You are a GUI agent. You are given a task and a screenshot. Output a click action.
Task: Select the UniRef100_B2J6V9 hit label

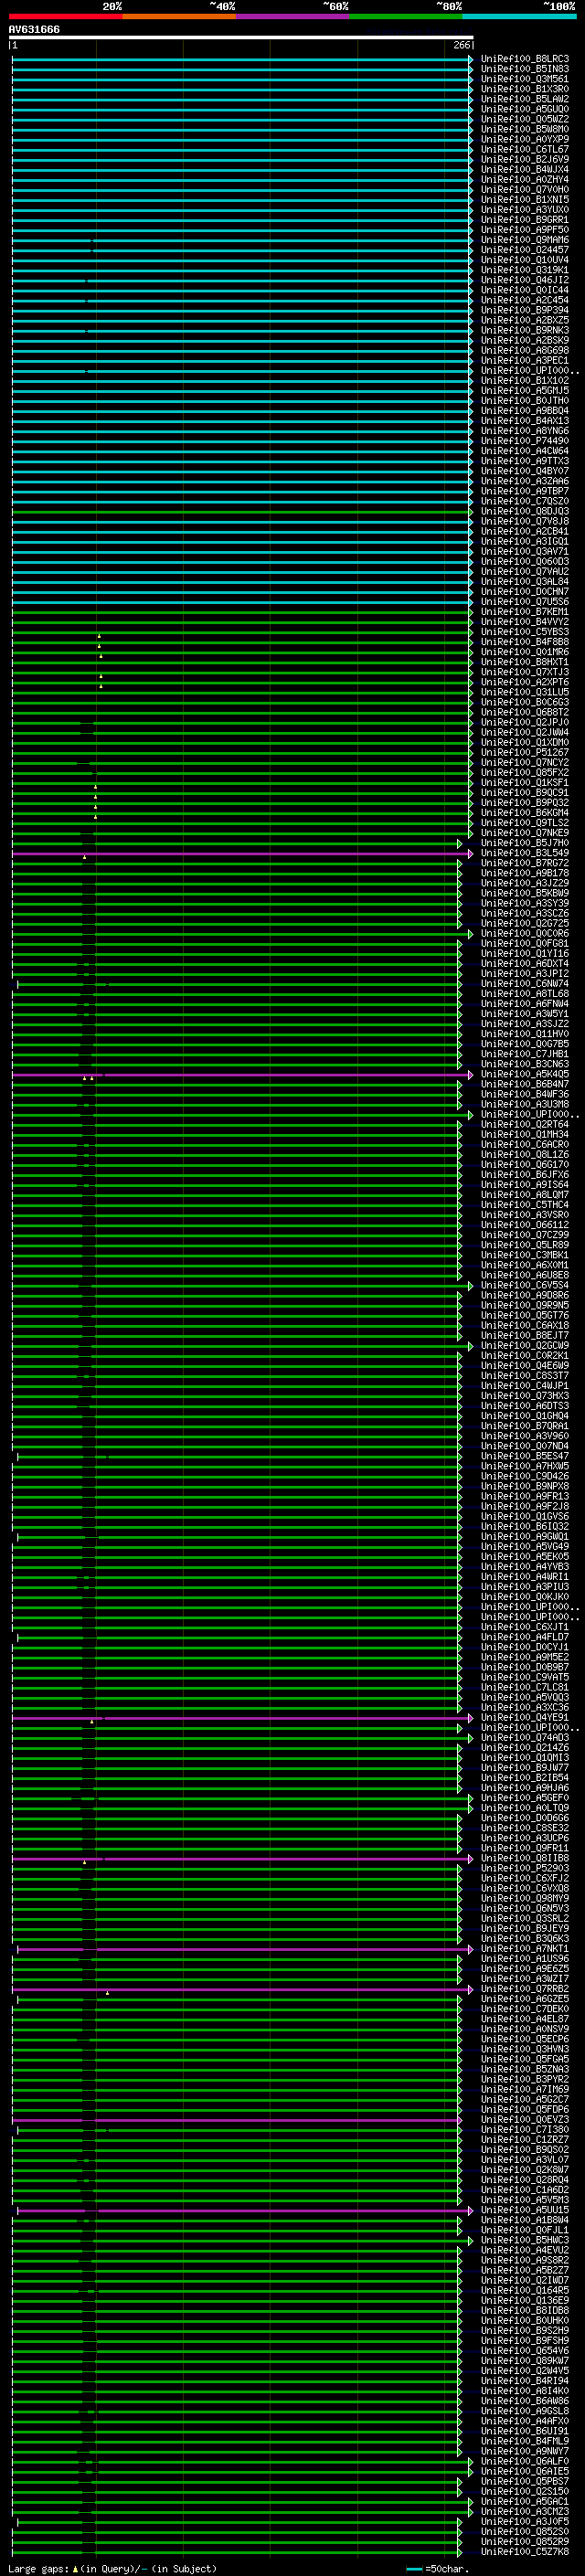tap(525, 159)
